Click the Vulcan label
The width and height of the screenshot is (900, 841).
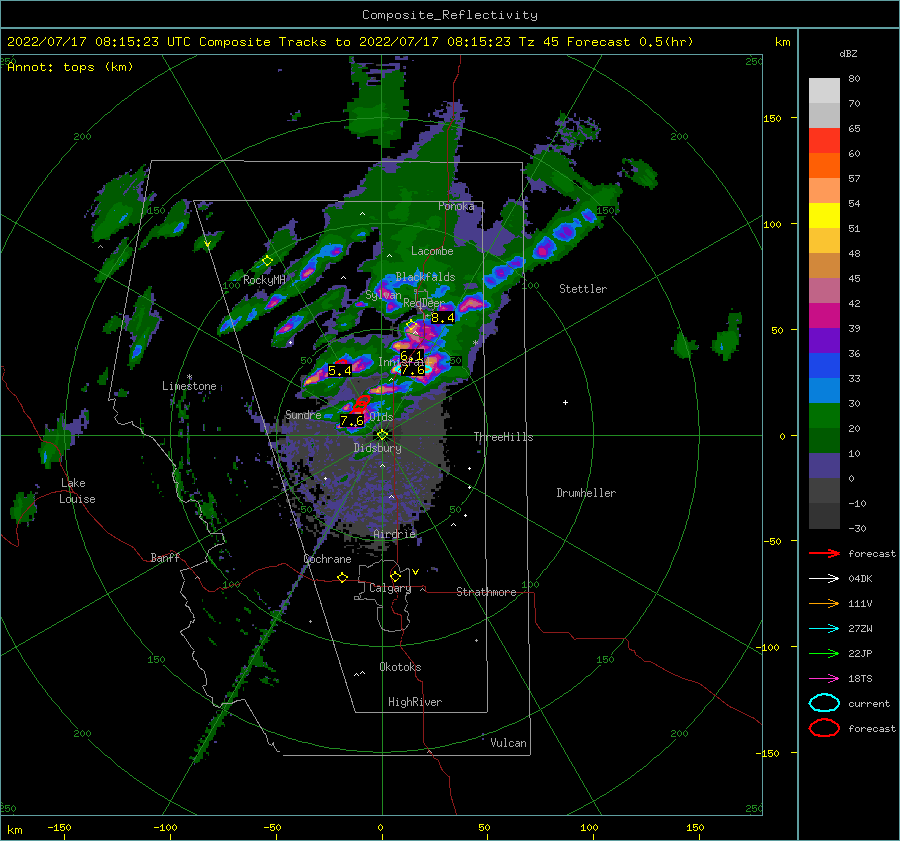[508, 743]
